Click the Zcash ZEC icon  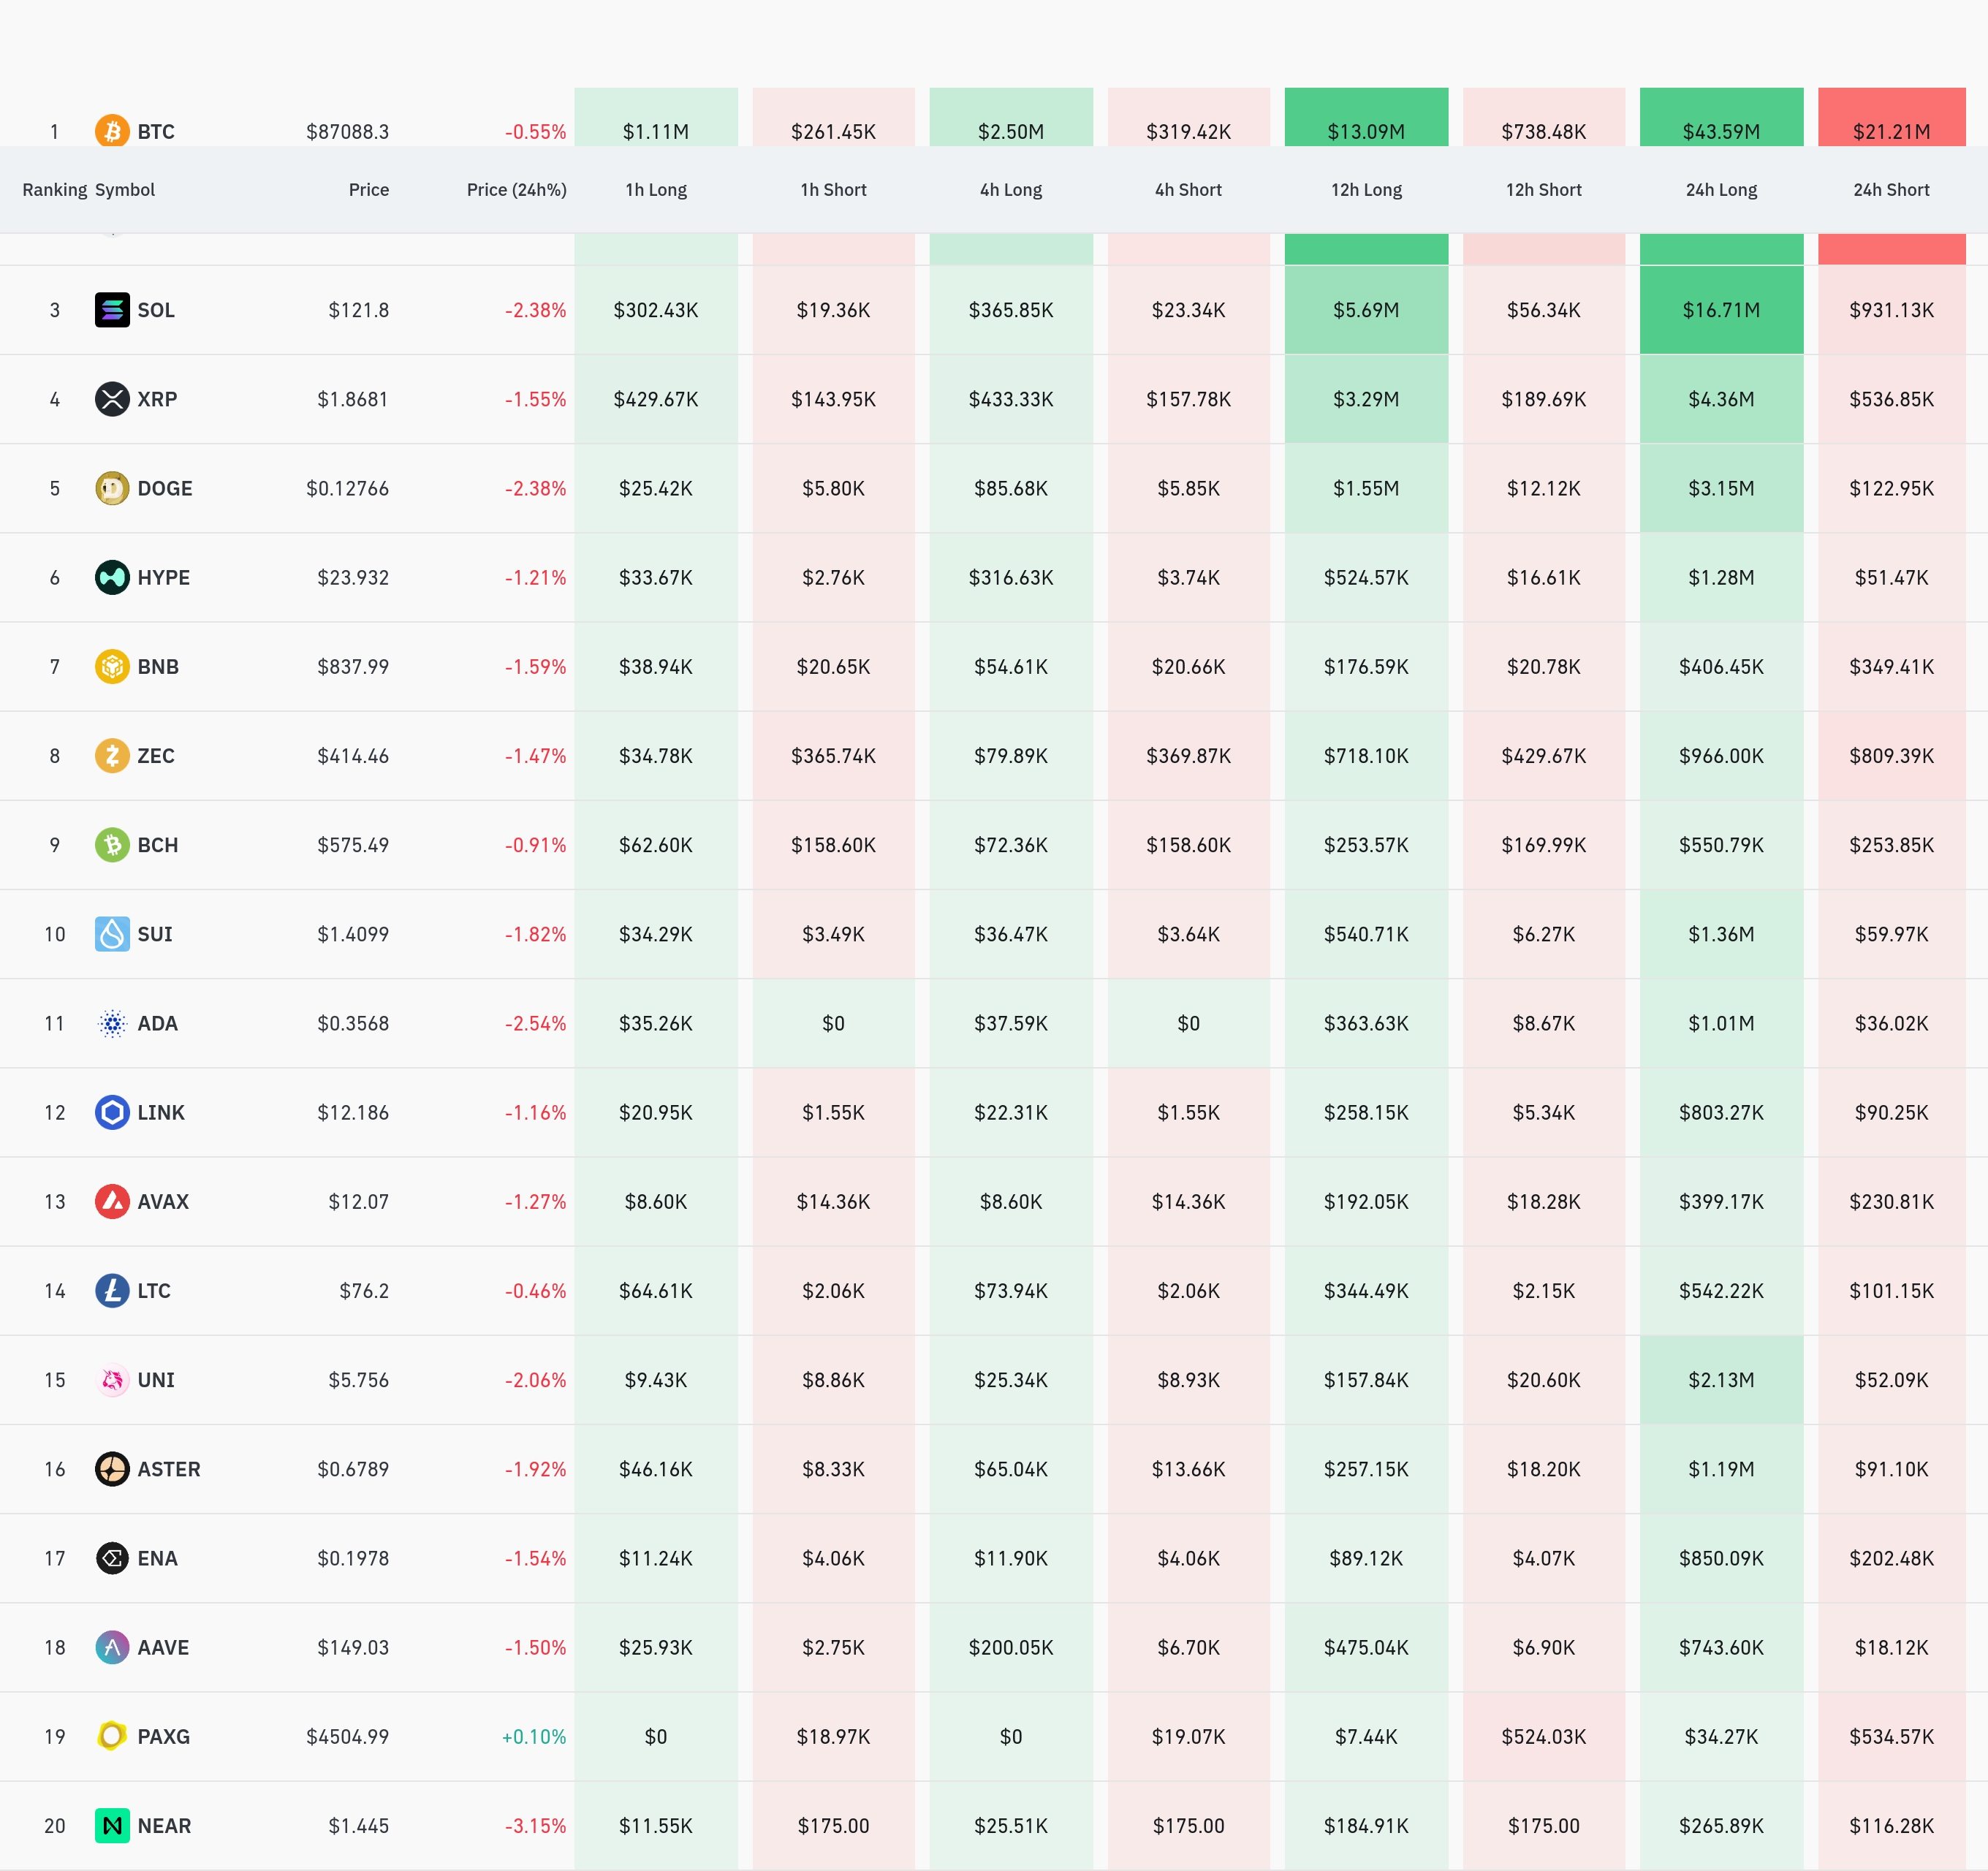pos(112,755)
